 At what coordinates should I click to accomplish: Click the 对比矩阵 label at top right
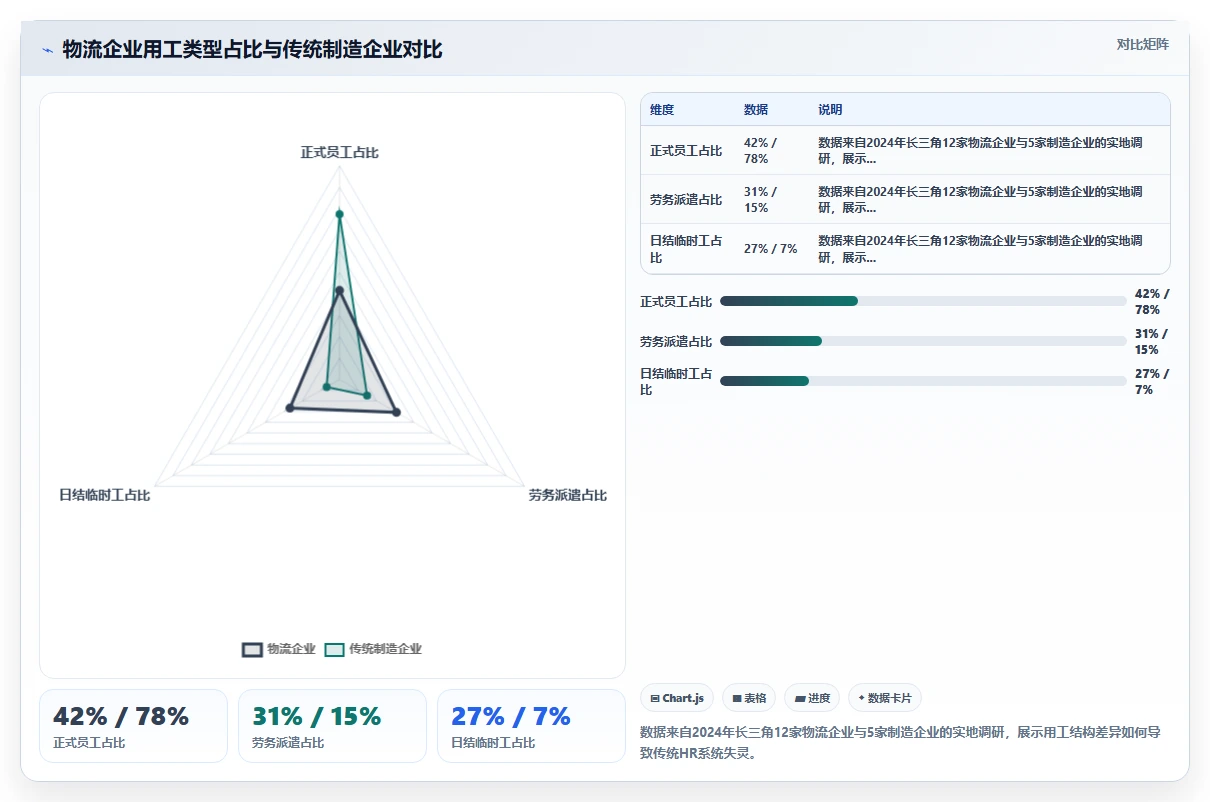pos(1143,44)
